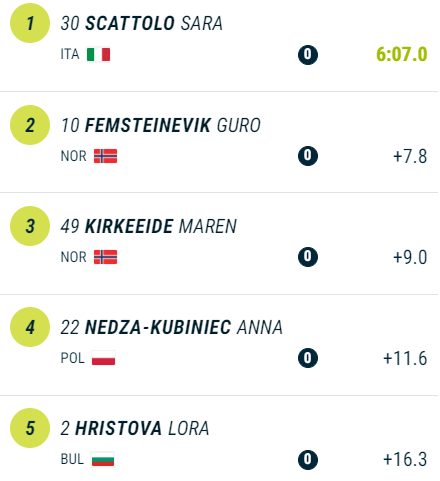Click the rank 2 yellow circle badge
Screen dimensions: 440x481
click(x=30, y=125)
